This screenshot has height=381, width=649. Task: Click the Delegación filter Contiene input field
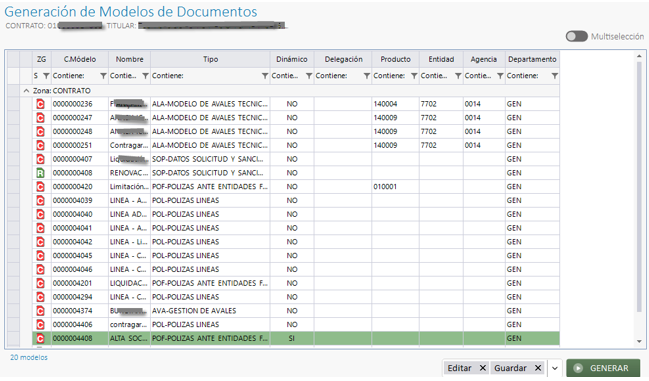[339, 76]
